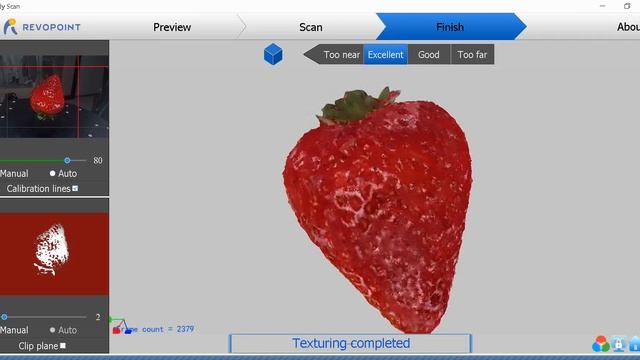Click the colored spheres icon at bottom right

tap(601, 344)
